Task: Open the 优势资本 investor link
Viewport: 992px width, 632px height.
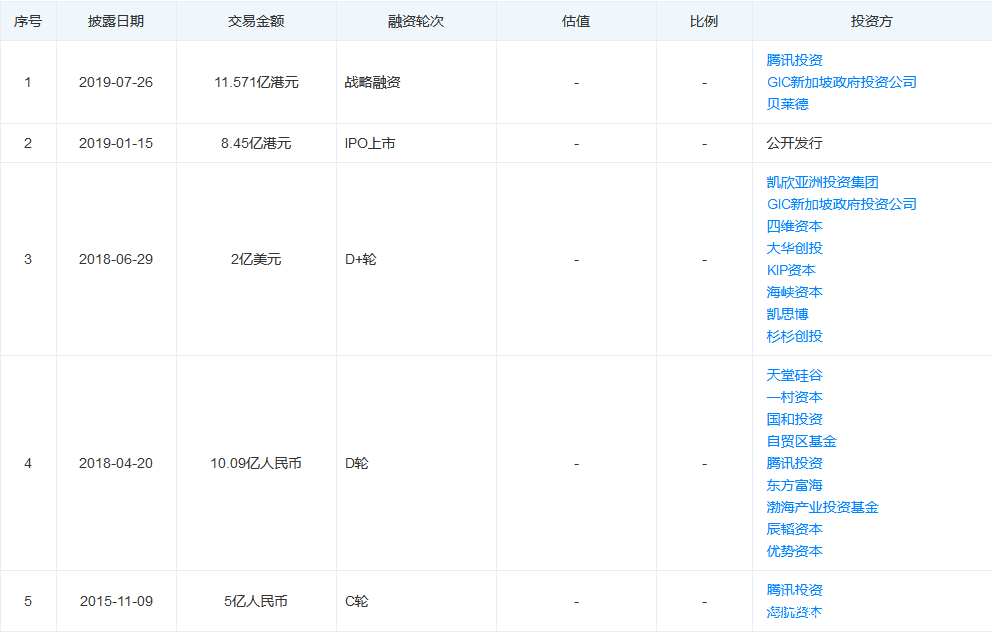Action: (x=794, y=551)
